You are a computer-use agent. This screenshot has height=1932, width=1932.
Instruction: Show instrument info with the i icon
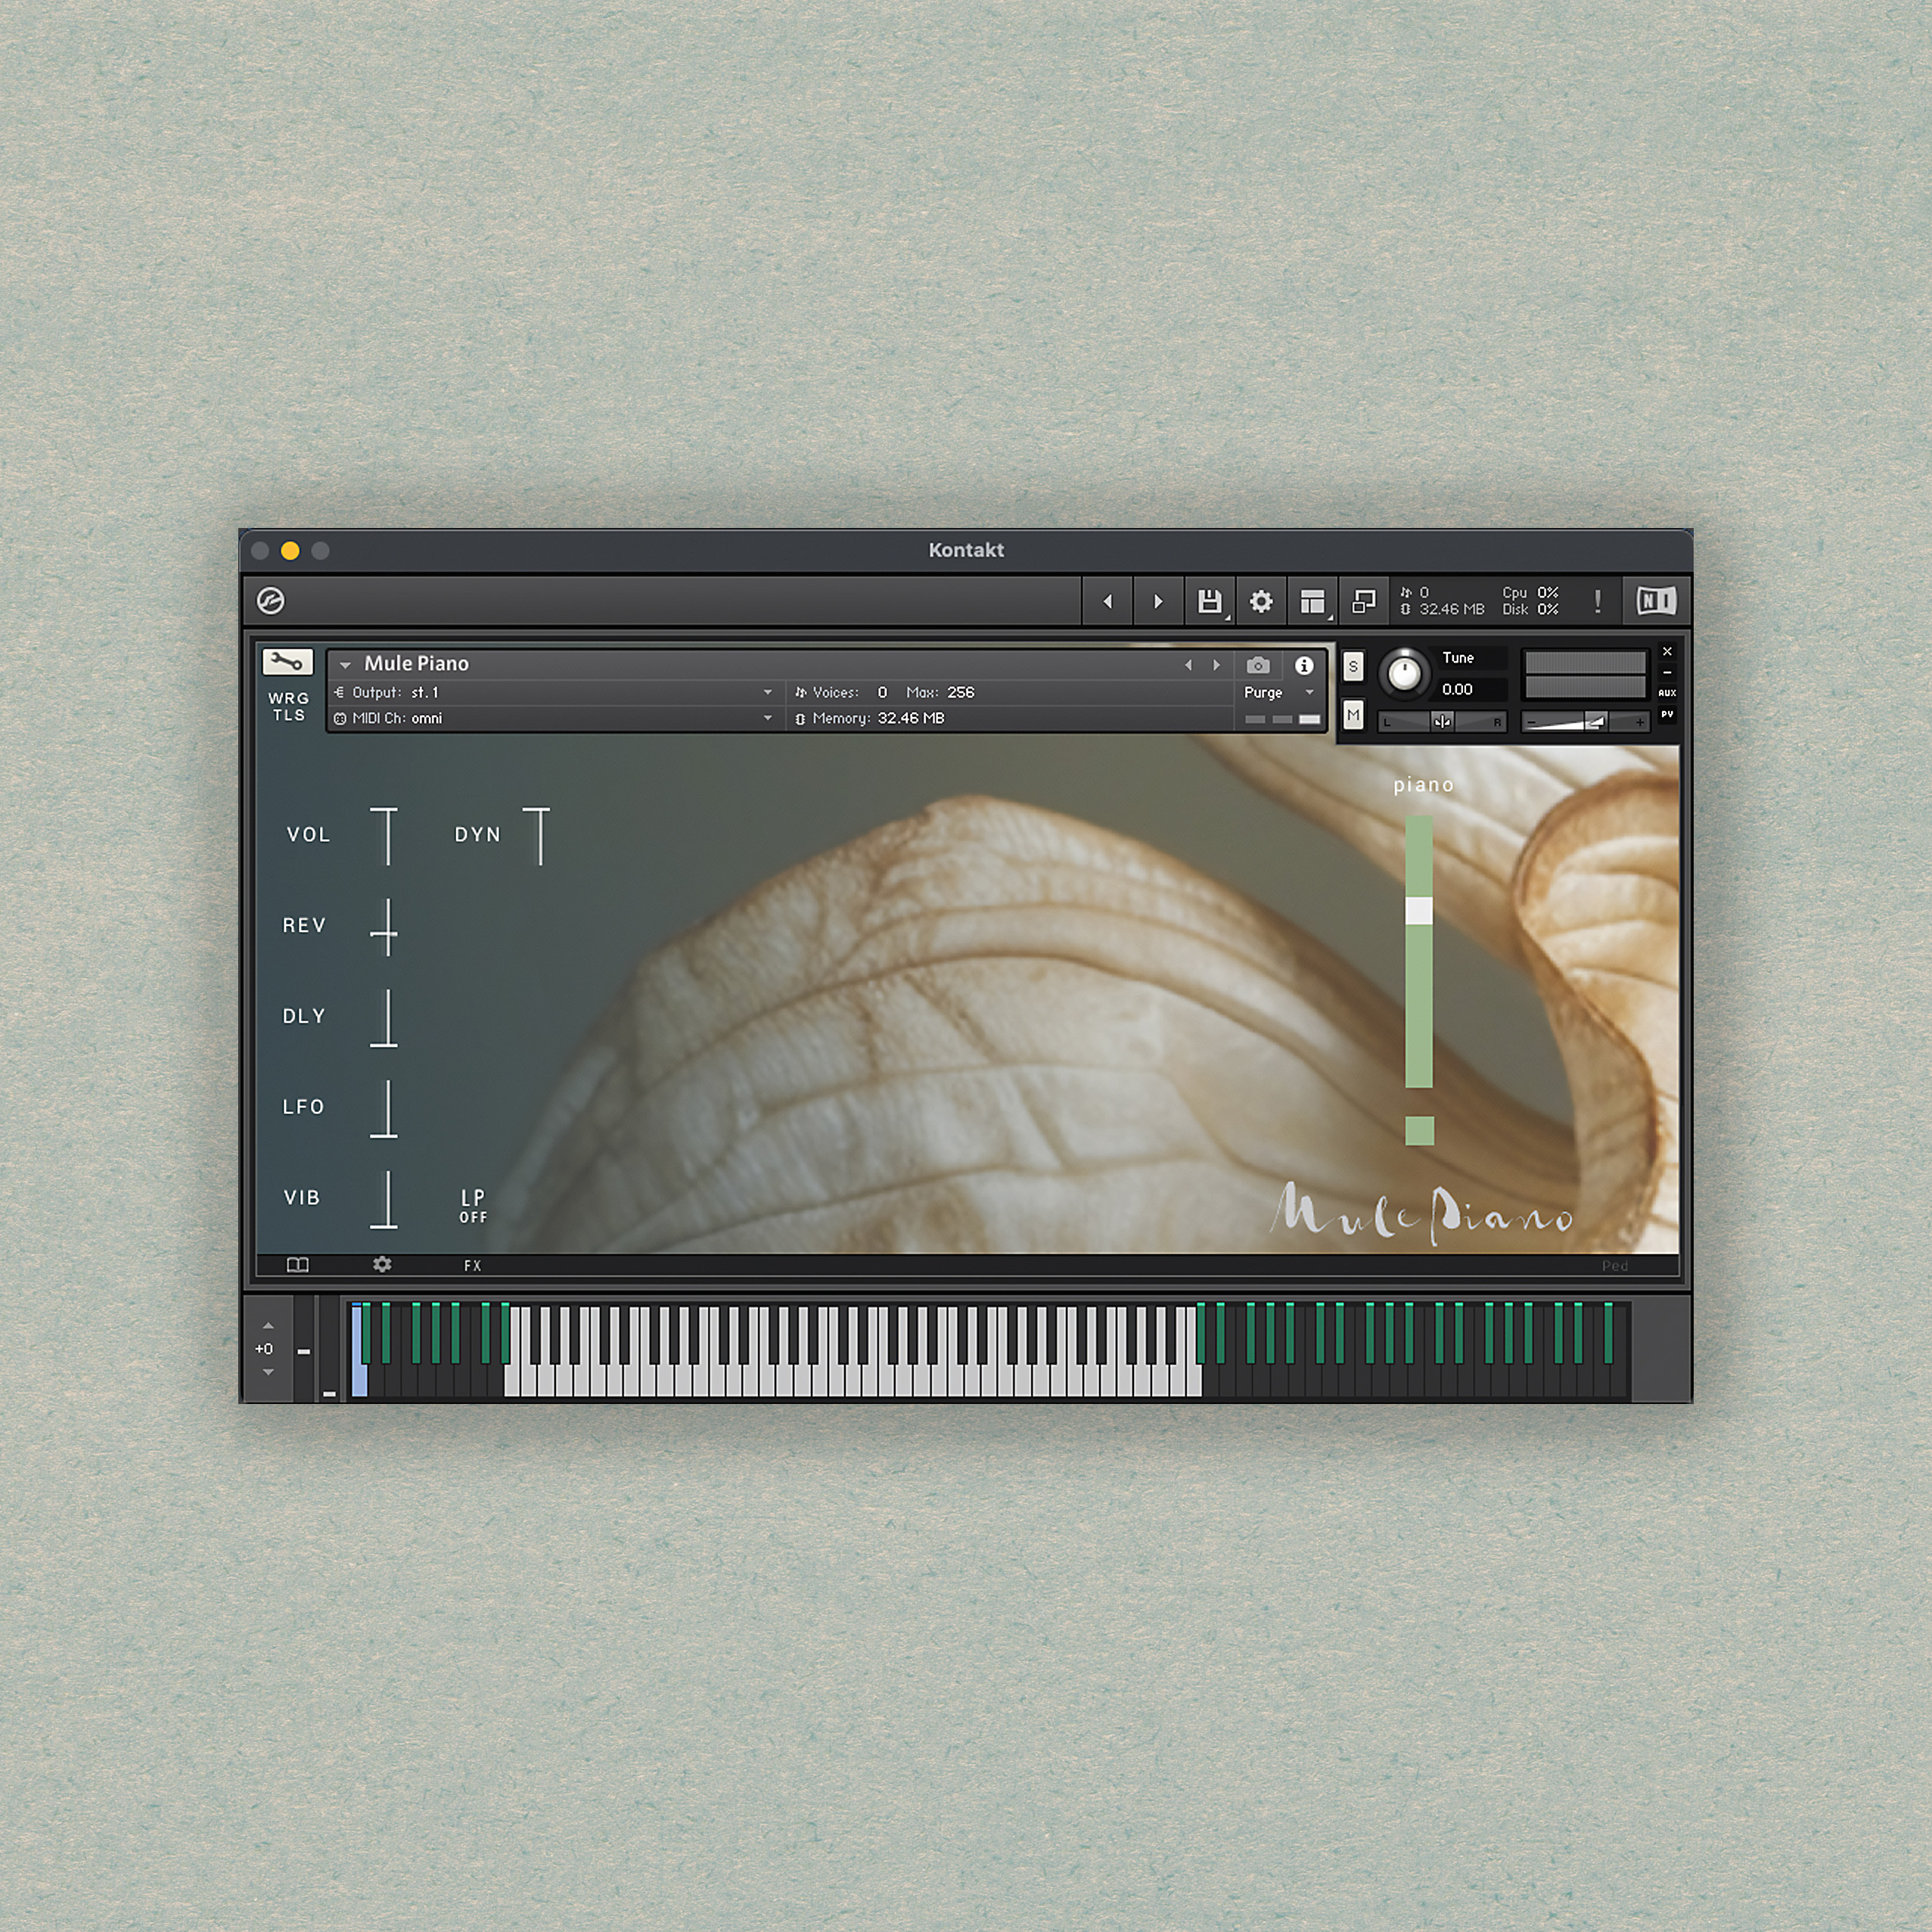point(1304,665)
